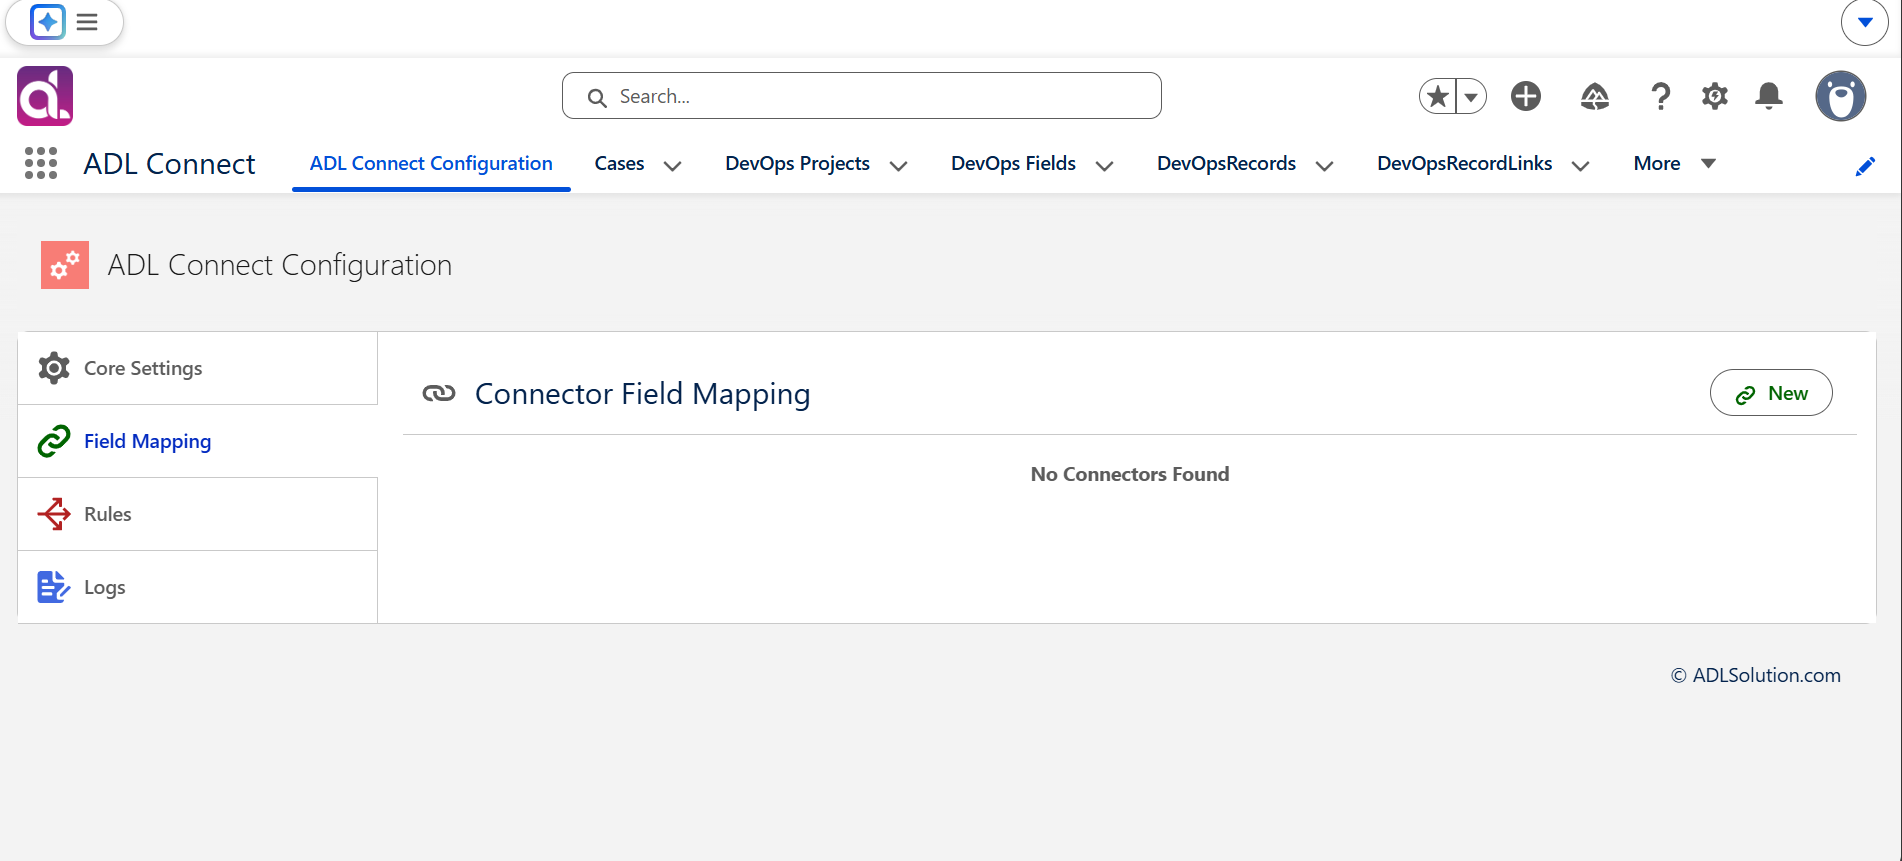
Task: Open the Notifications bell
Action: point(1769,96)
